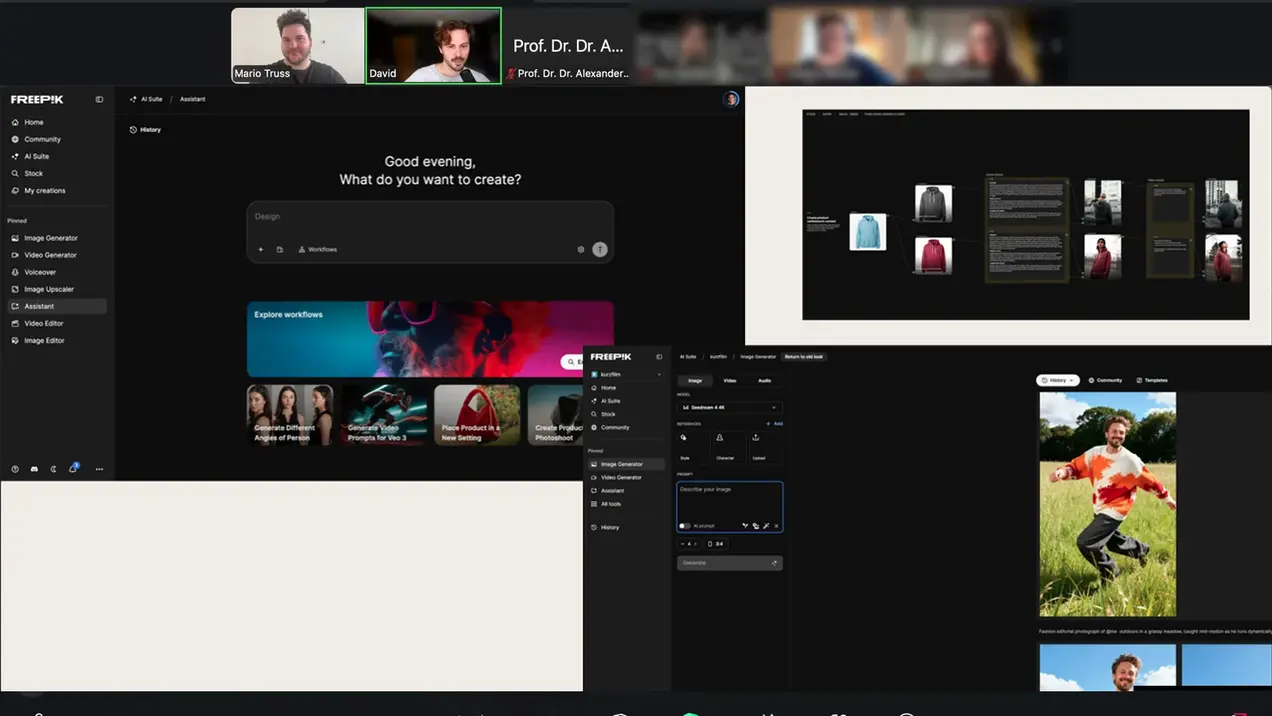This screenshot has width=1272, height=716.
Task: Open the 3:4 aspect ratio selector
Action: [x=716, y=544]
